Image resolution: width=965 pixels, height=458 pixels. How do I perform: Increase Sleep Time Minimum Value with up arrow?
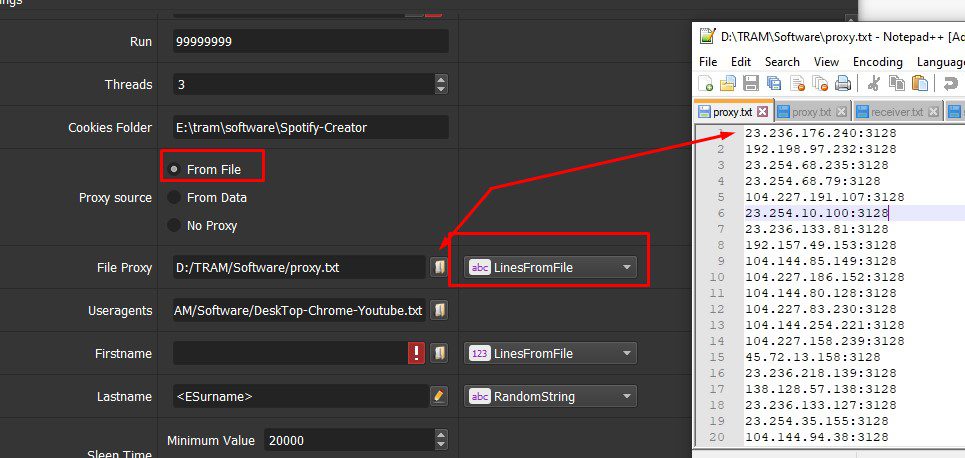[x=441, y=435]
